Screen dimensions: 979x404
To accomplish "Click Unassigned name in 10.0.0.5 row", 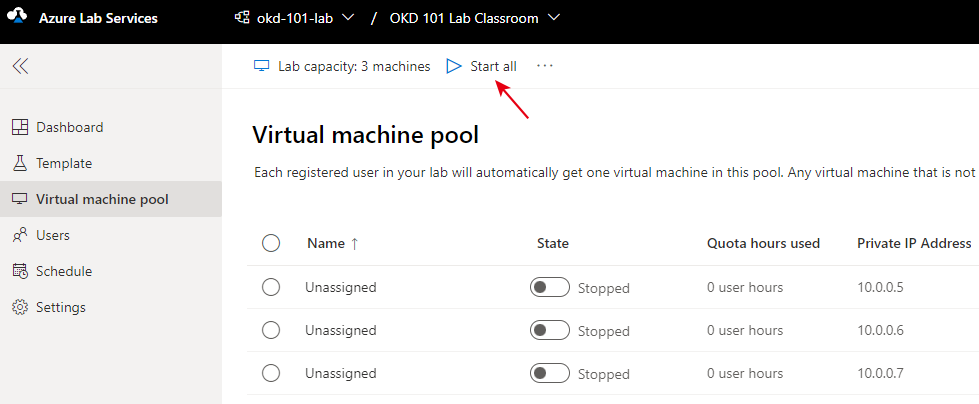I will [340, 287].
